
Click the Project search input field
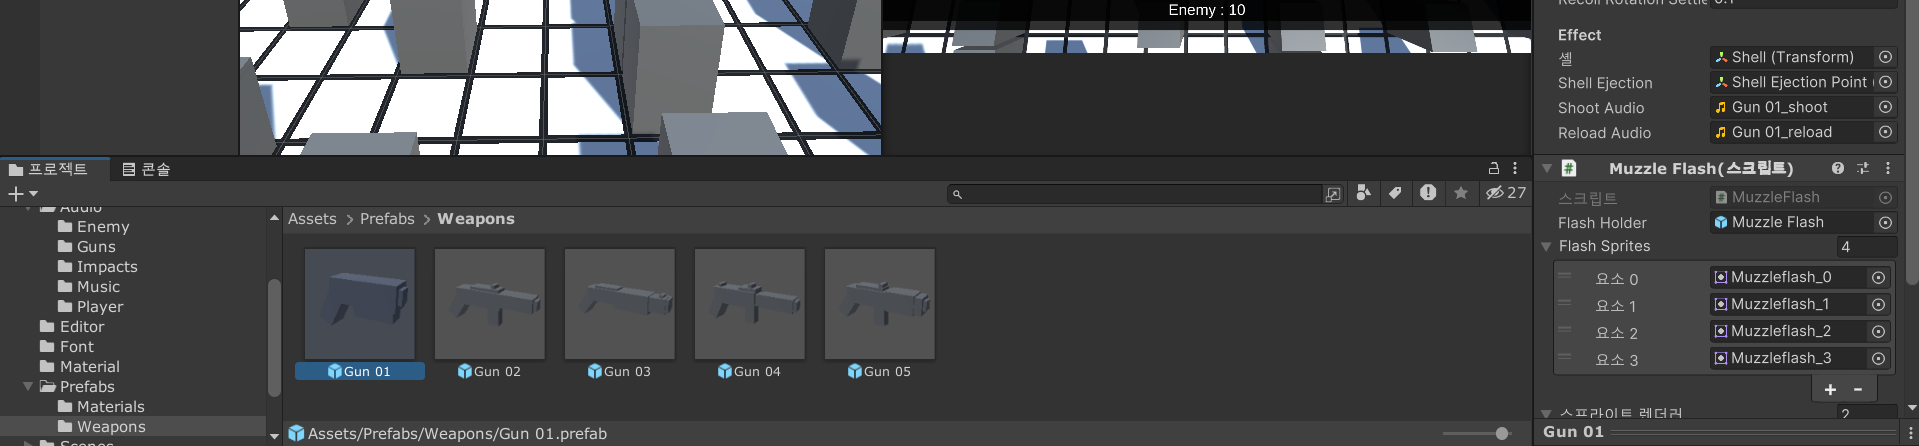point(1134,194)
